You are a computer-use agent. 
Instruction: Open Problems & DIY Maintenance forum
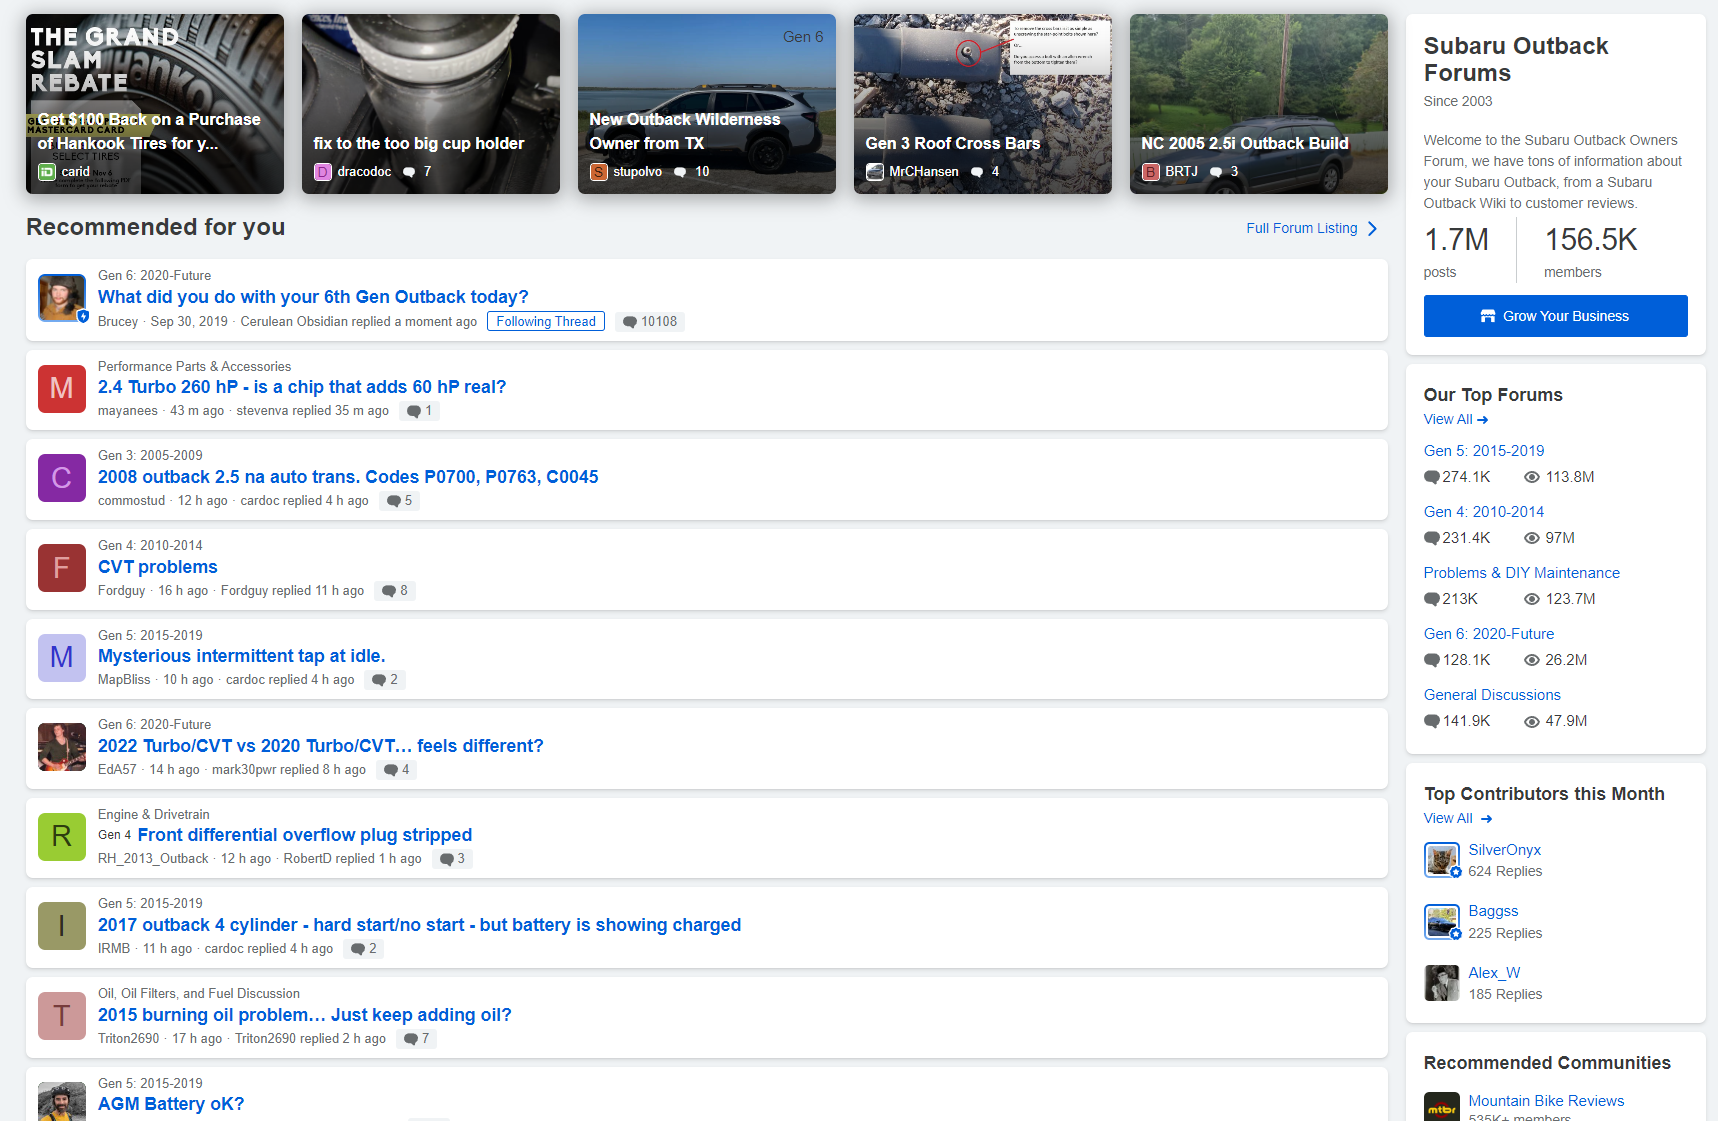(1521, 573)
